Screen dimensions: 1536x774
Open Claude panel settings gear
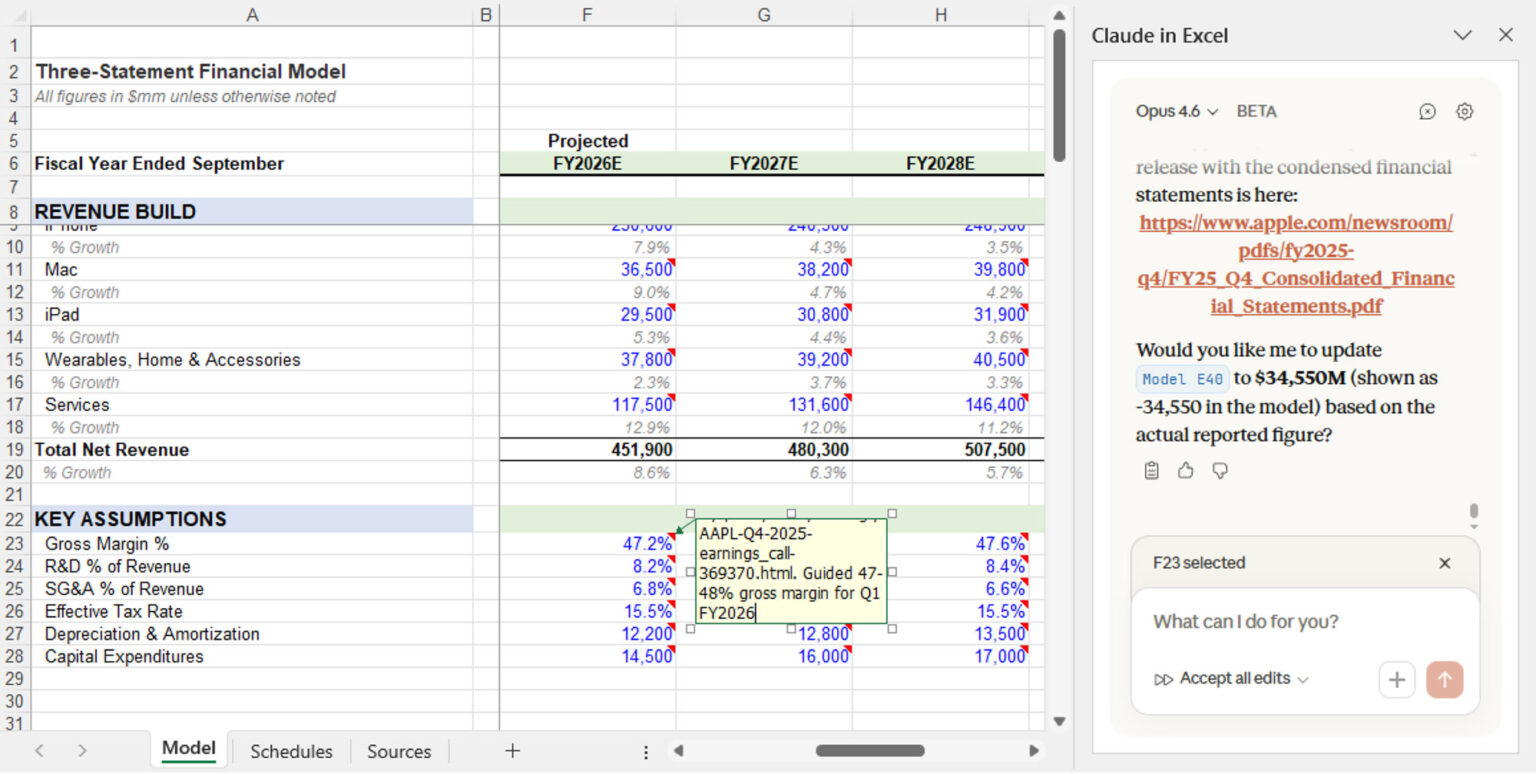[1464, 112]
